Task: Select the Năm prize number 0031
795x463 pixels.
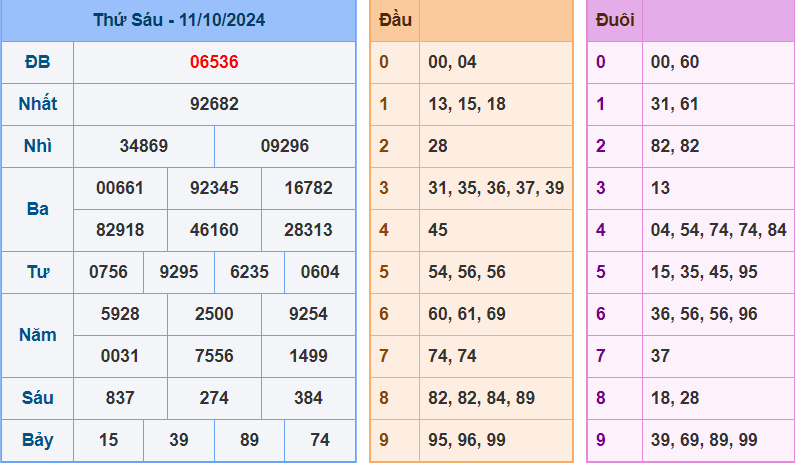Action: click(x=120, y=357)
